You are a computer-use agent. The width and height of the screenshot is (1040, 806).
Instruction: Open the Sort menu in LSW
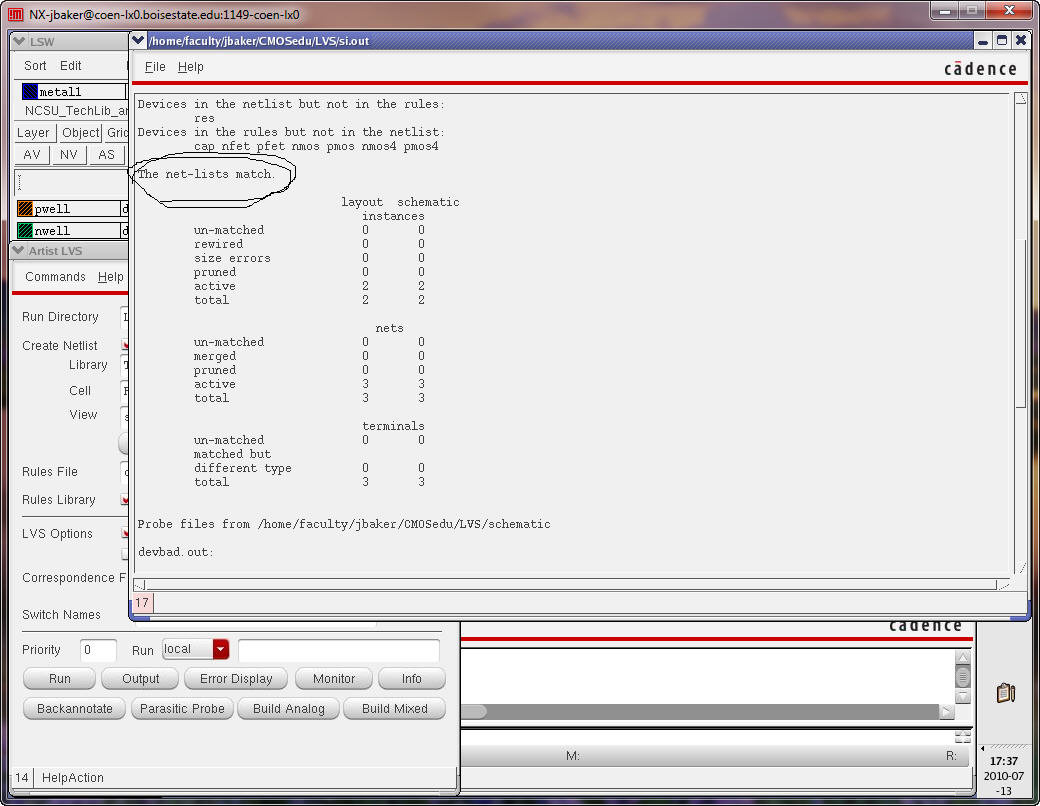point(35,66)
